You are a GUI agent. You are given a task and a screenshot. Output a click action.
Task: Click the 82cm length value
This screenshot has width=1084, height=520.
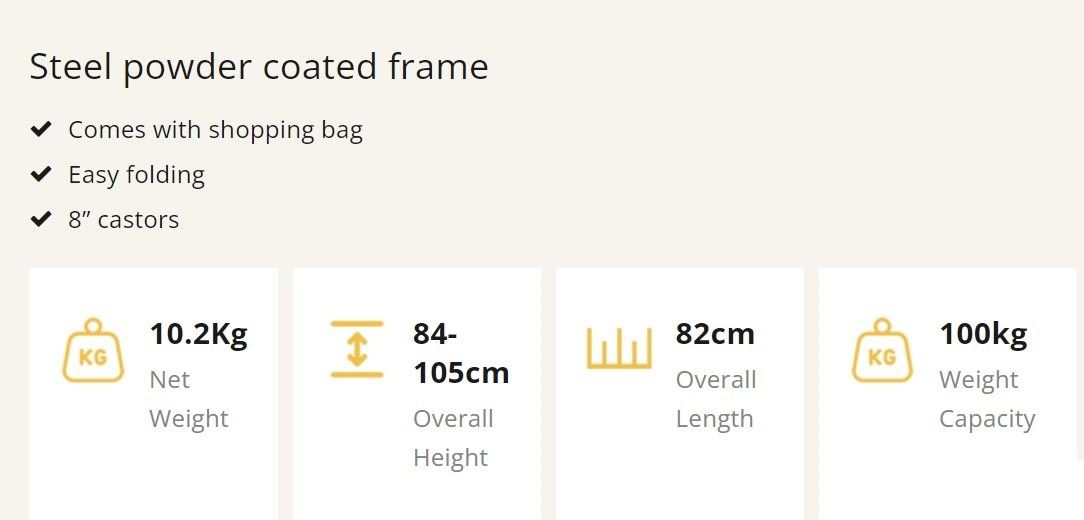point(714,333)
